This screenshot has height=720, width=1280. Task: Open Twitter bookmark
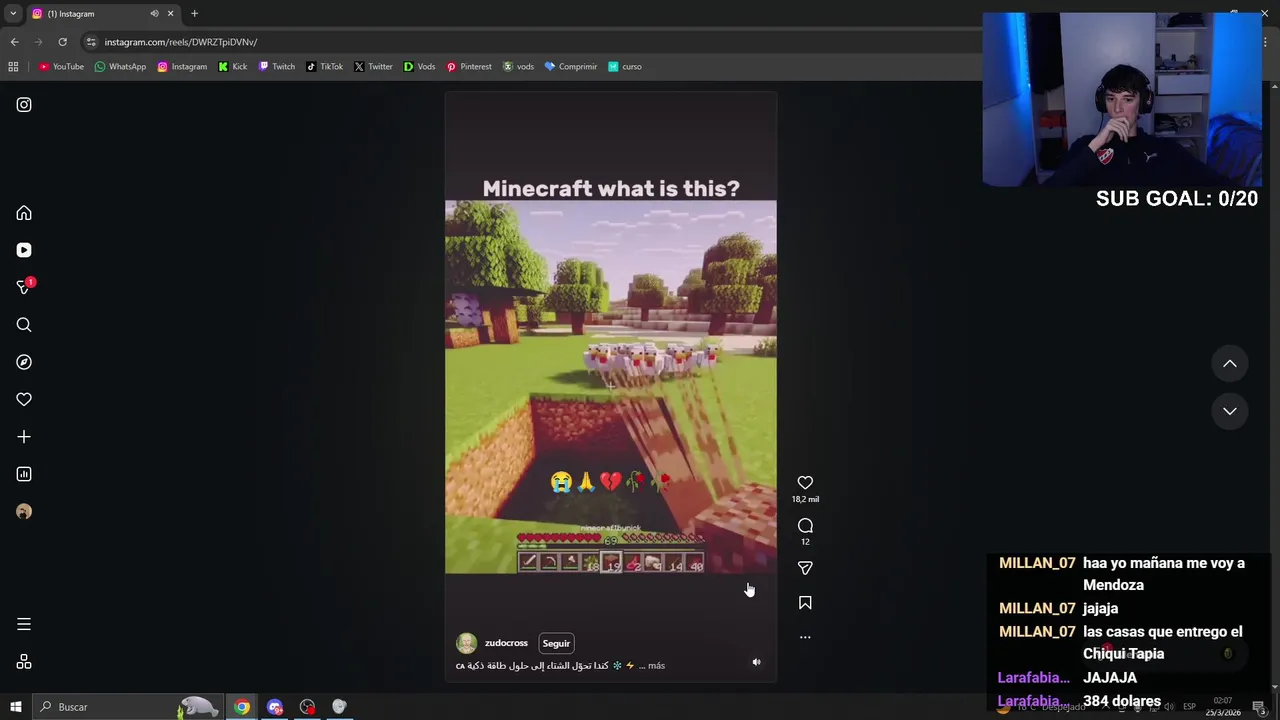pos(373,67)
